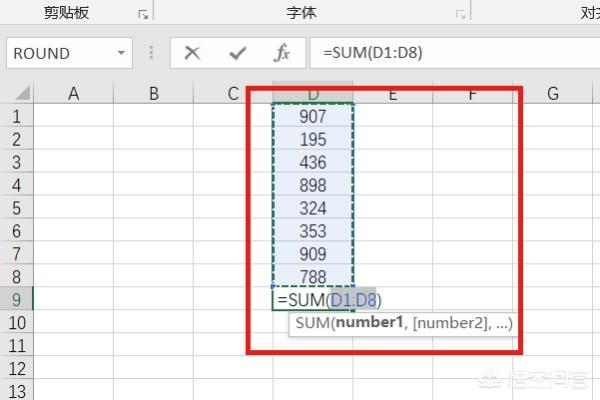Image resolution: width=600 pixels, height=400 pixels.
Task: Click cell containing 909
Action: pos(313,253)
